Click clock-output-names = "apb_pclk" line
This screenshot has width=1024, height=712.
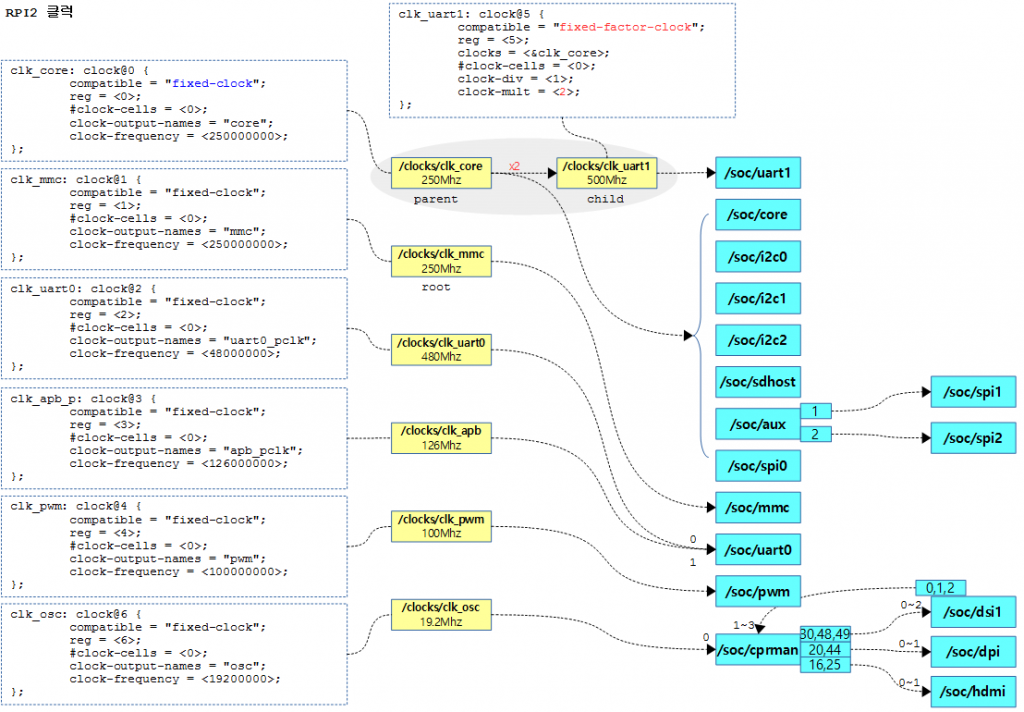(186, 451)
